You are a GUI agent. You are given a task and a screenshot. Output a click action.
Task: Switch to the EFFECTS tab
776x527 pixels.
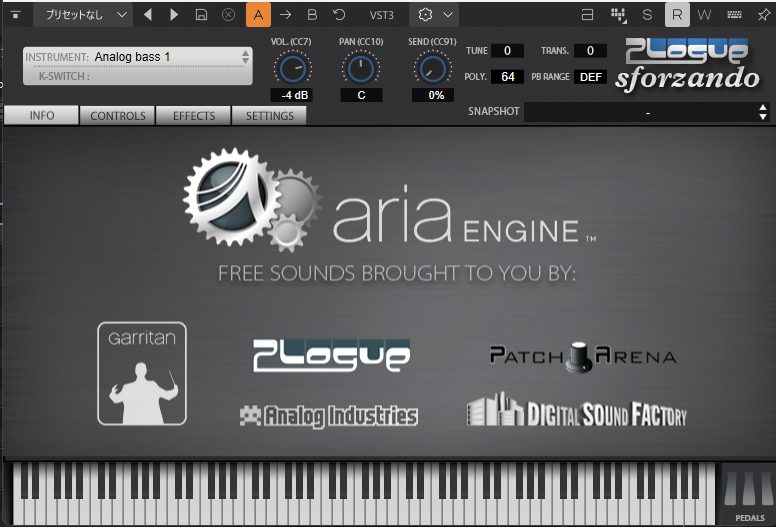click(x=194, y=115)
